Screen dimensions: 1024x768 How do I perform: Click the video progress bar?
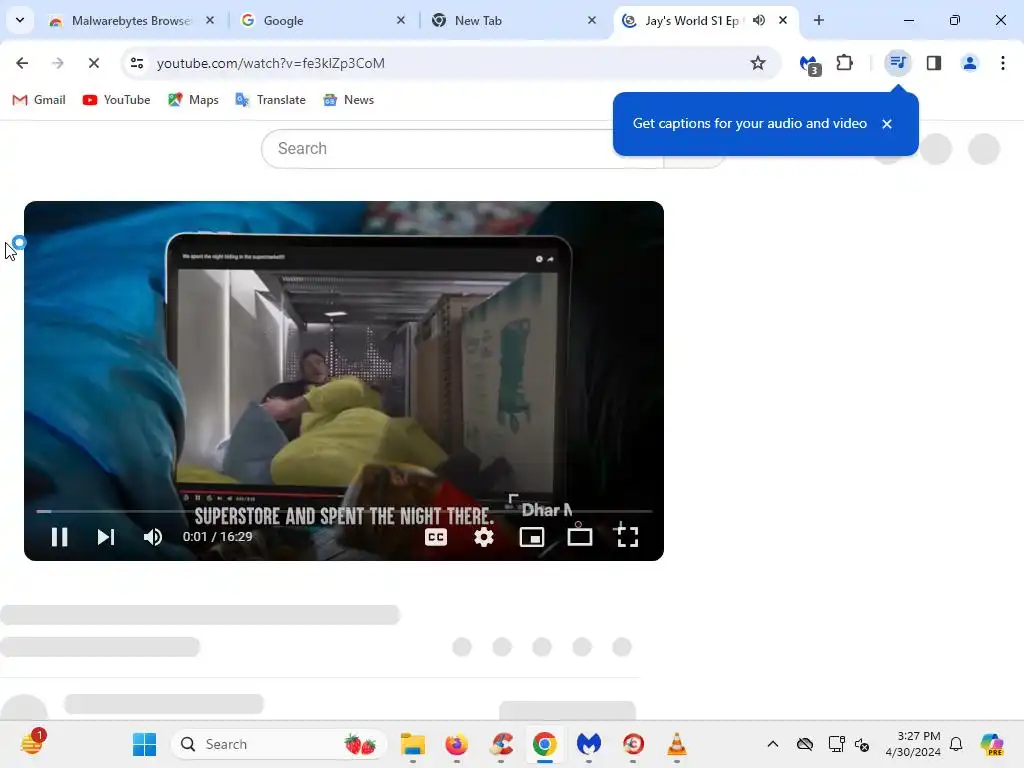344,511
